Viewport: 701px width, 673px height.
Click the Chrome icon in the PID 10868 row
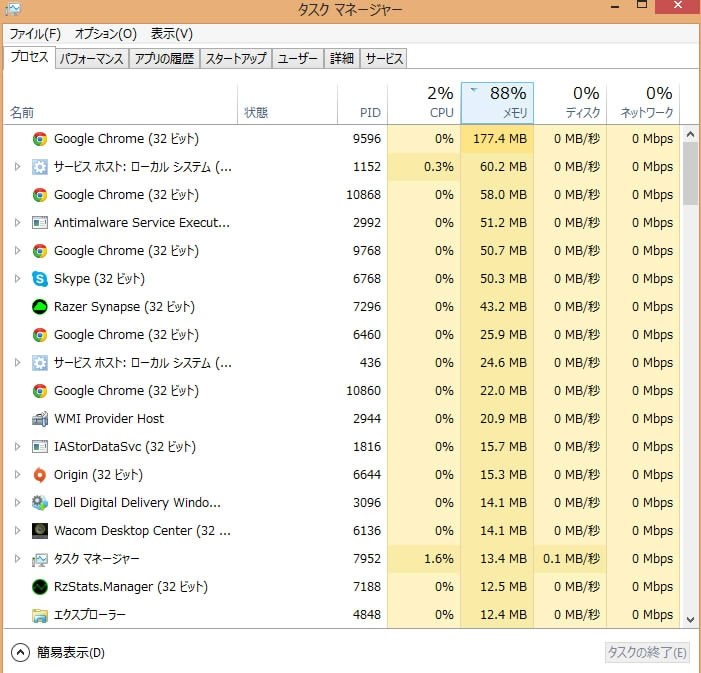click(x=40, y=195)
